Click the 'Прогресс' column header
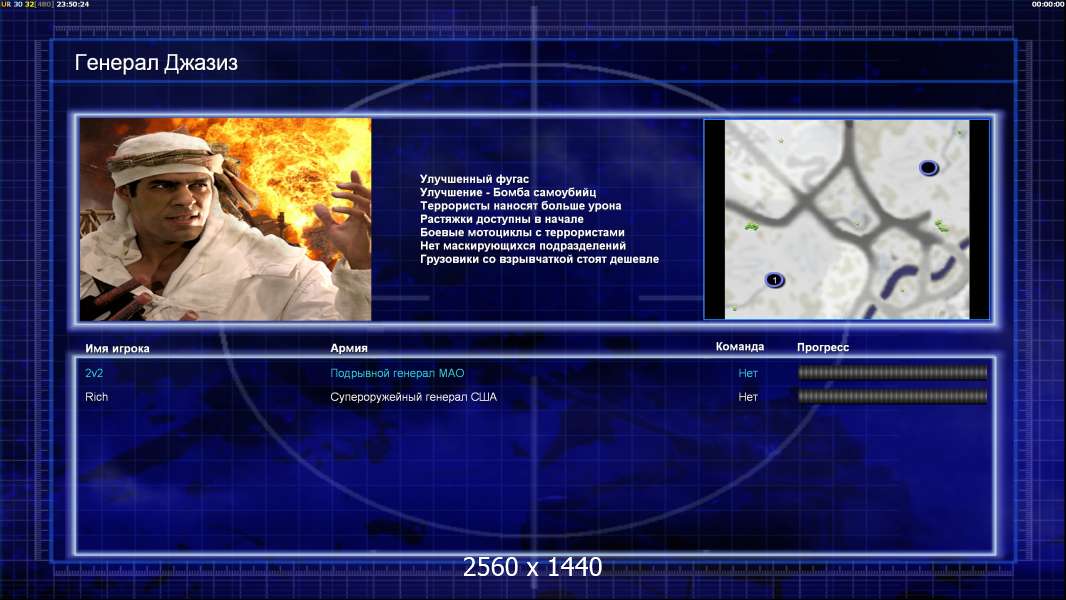 [823, 347]
